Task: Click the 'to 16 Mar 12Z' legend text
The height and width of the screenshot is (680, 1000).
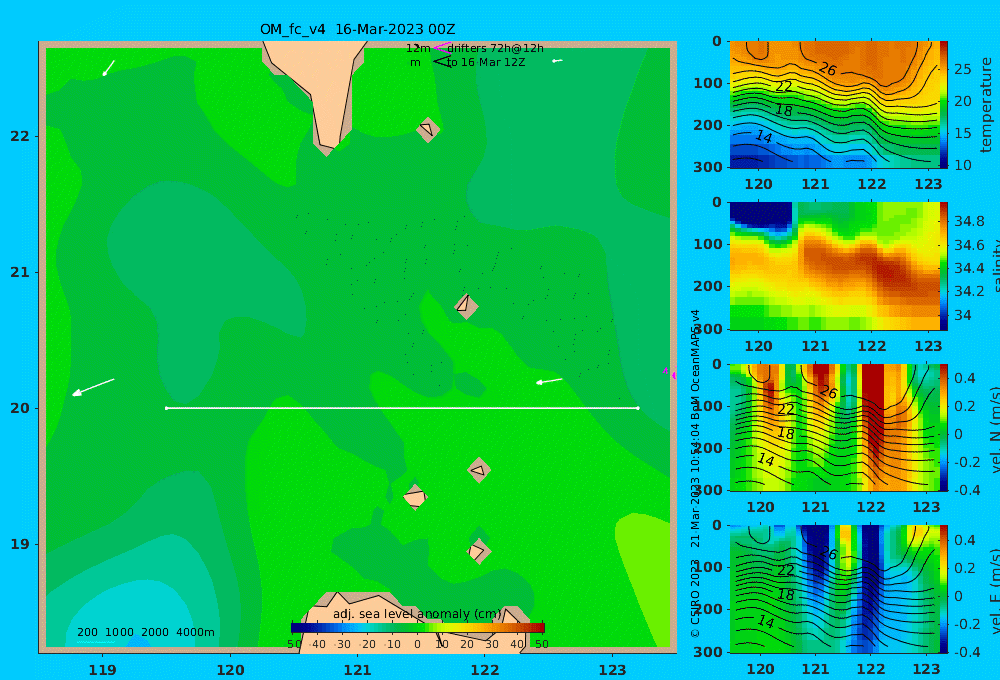Action: tap(485, 62)
